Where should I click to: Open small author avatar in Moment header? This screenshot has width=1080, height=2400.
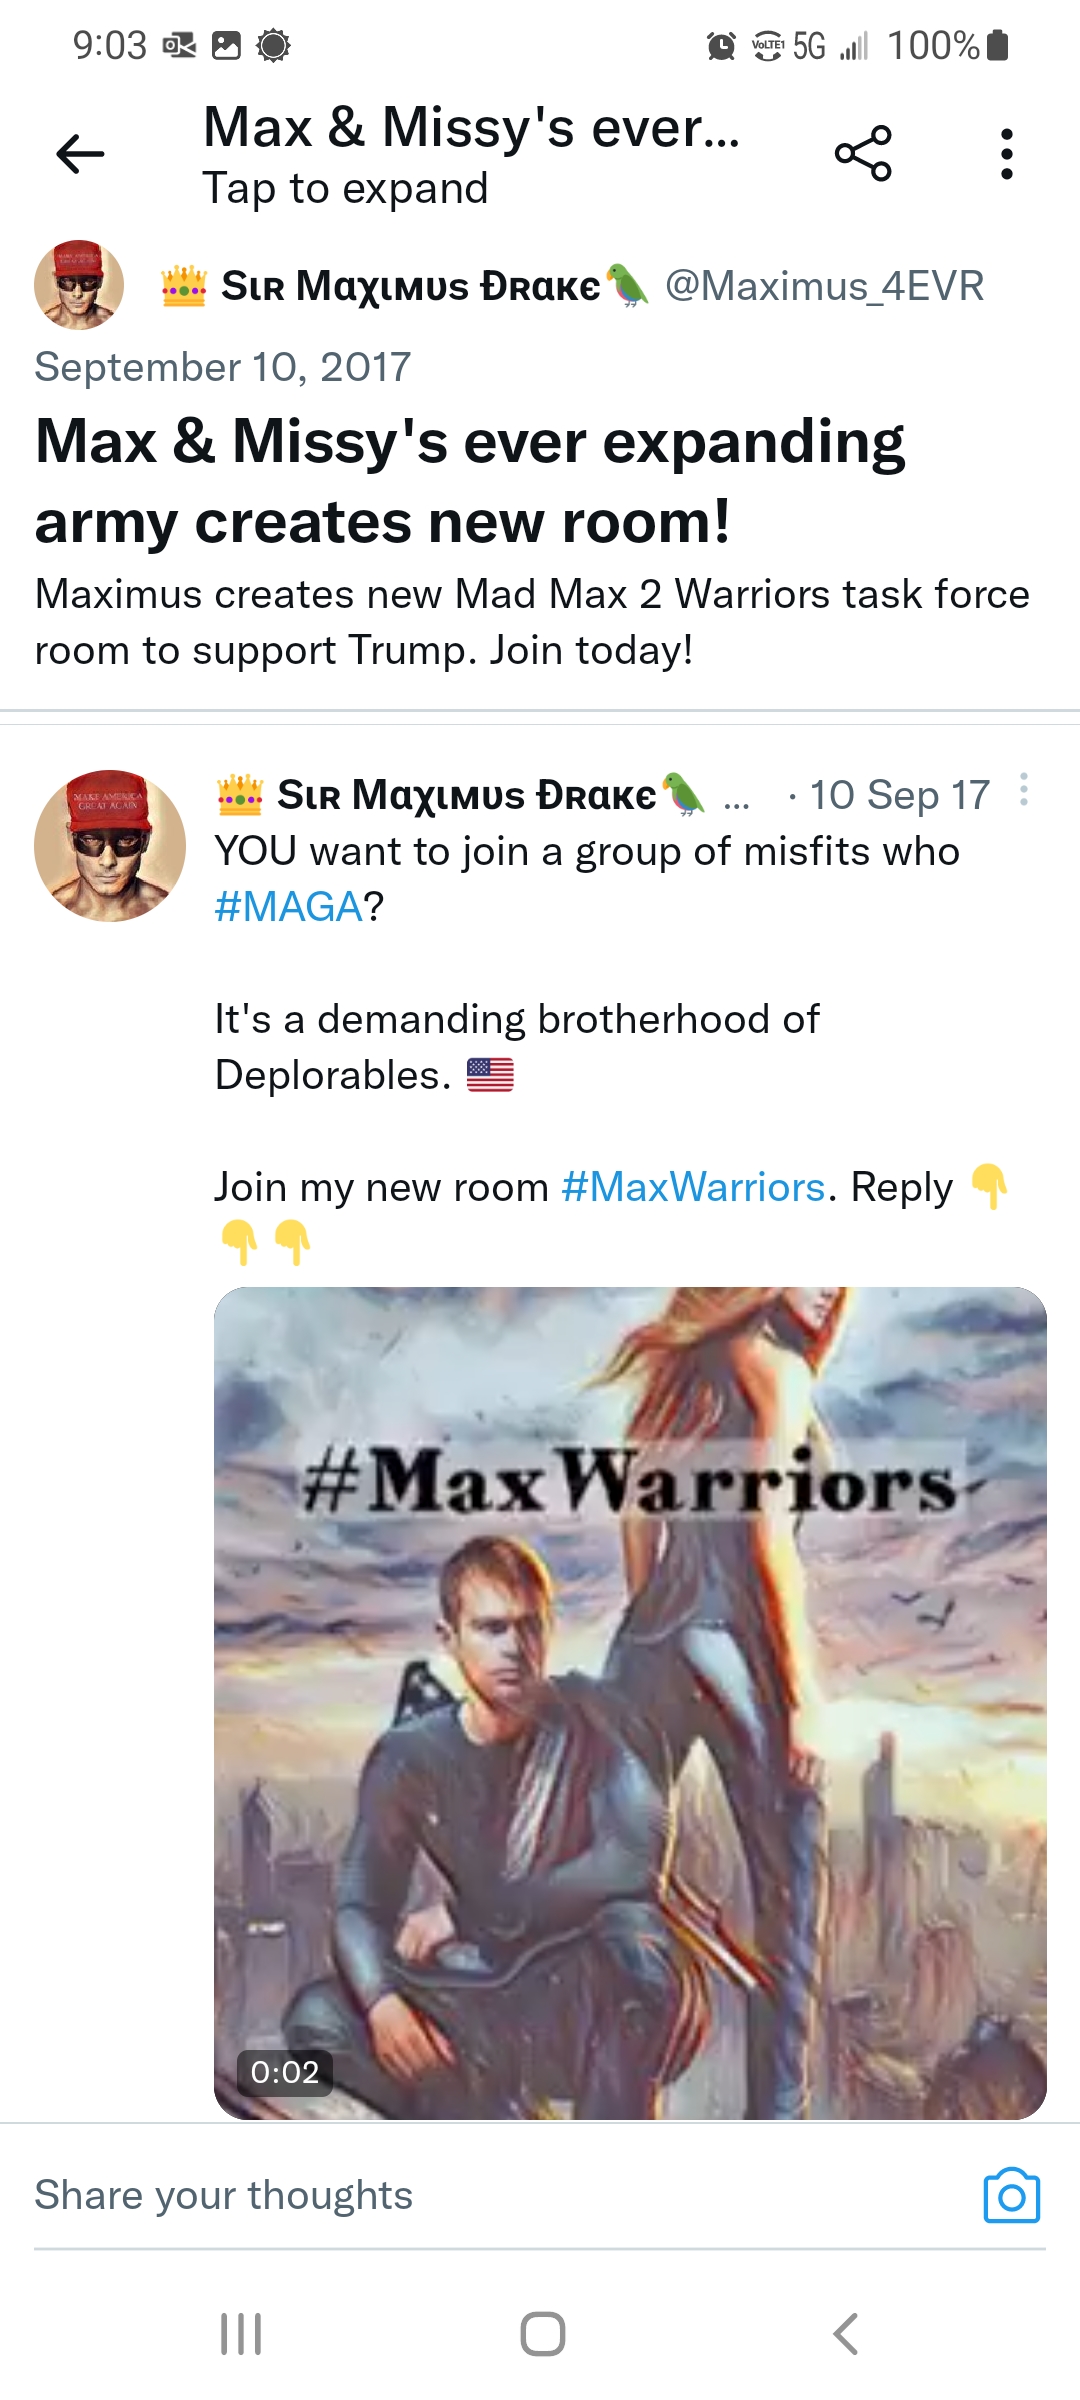click(x=79, y=285)
